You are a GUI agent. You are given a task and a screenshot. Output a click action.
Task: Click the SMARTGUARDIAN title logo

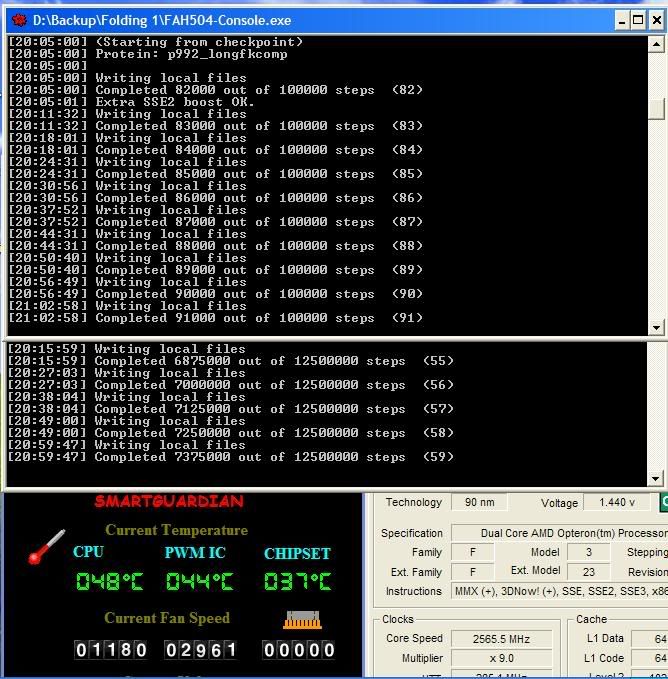[x=169, y=501]
